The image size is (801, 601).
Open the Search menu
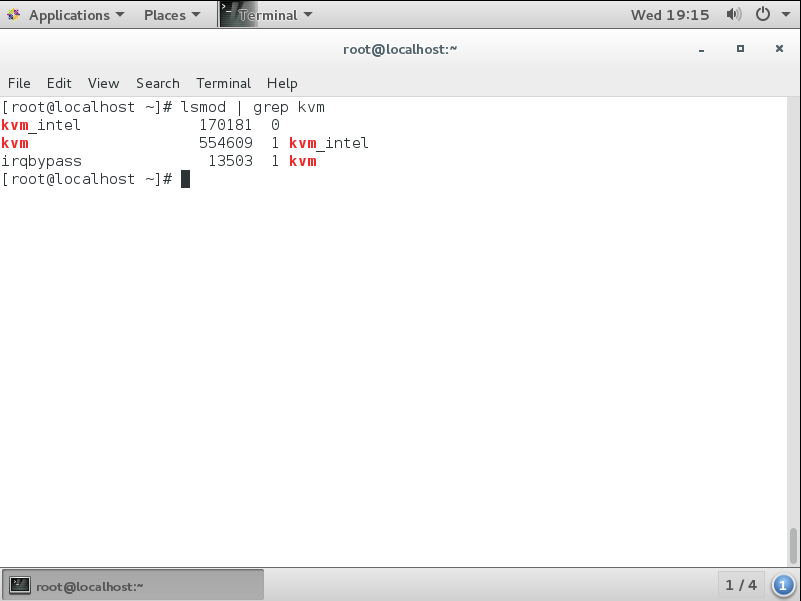158,83
